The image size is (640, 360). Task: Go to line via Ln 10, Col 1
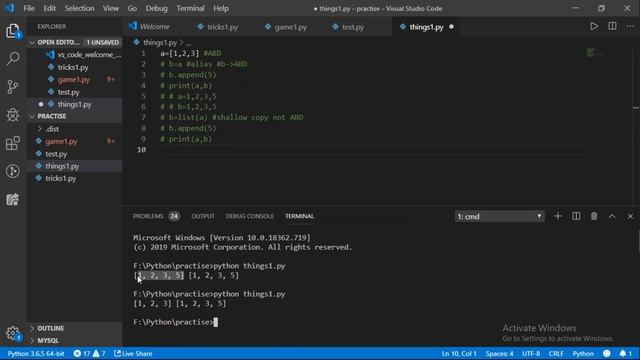(459, 353)
